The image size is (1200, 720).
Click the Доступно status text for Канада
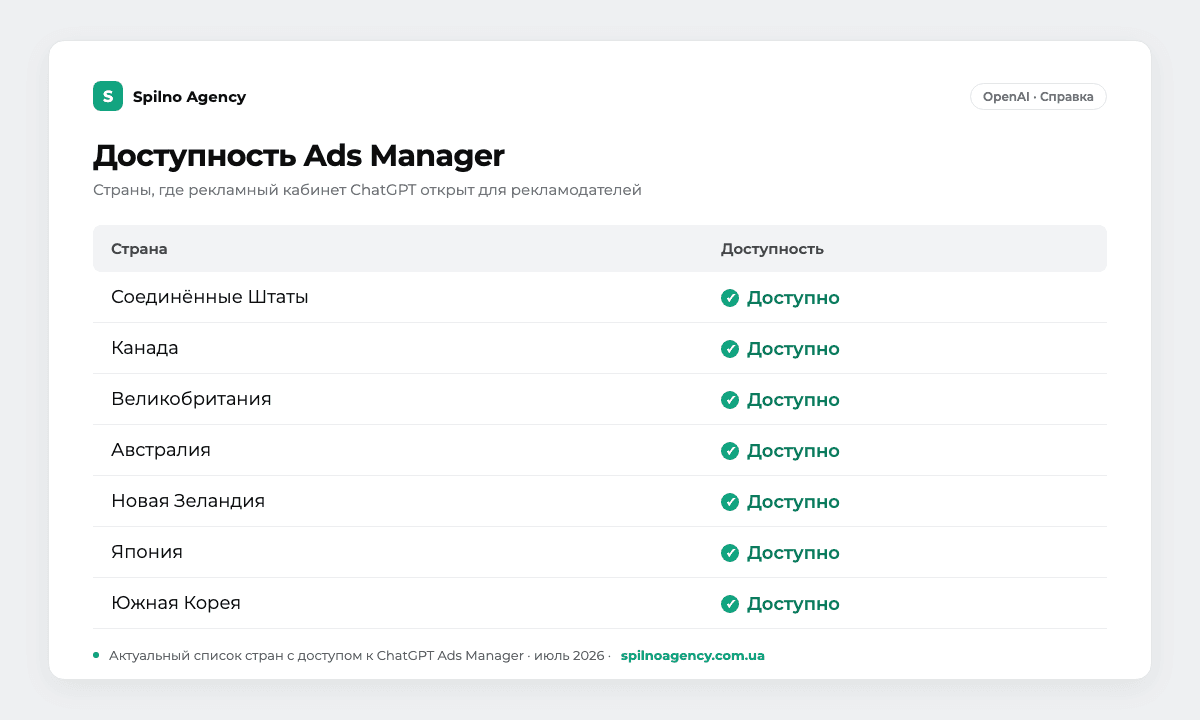coord(793,349)
